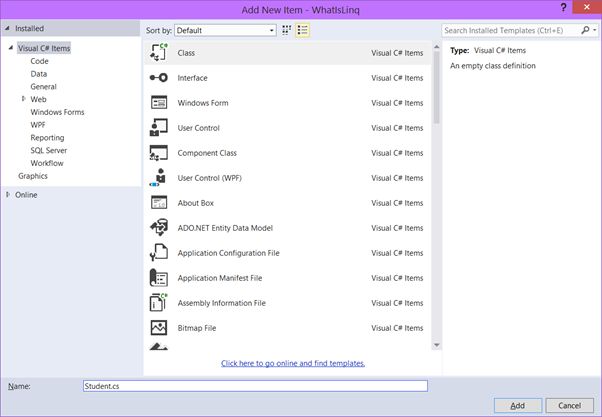Viewport: 602px width, 417px height.
Task: Open the online templates link
Action: tap(293, 363)
